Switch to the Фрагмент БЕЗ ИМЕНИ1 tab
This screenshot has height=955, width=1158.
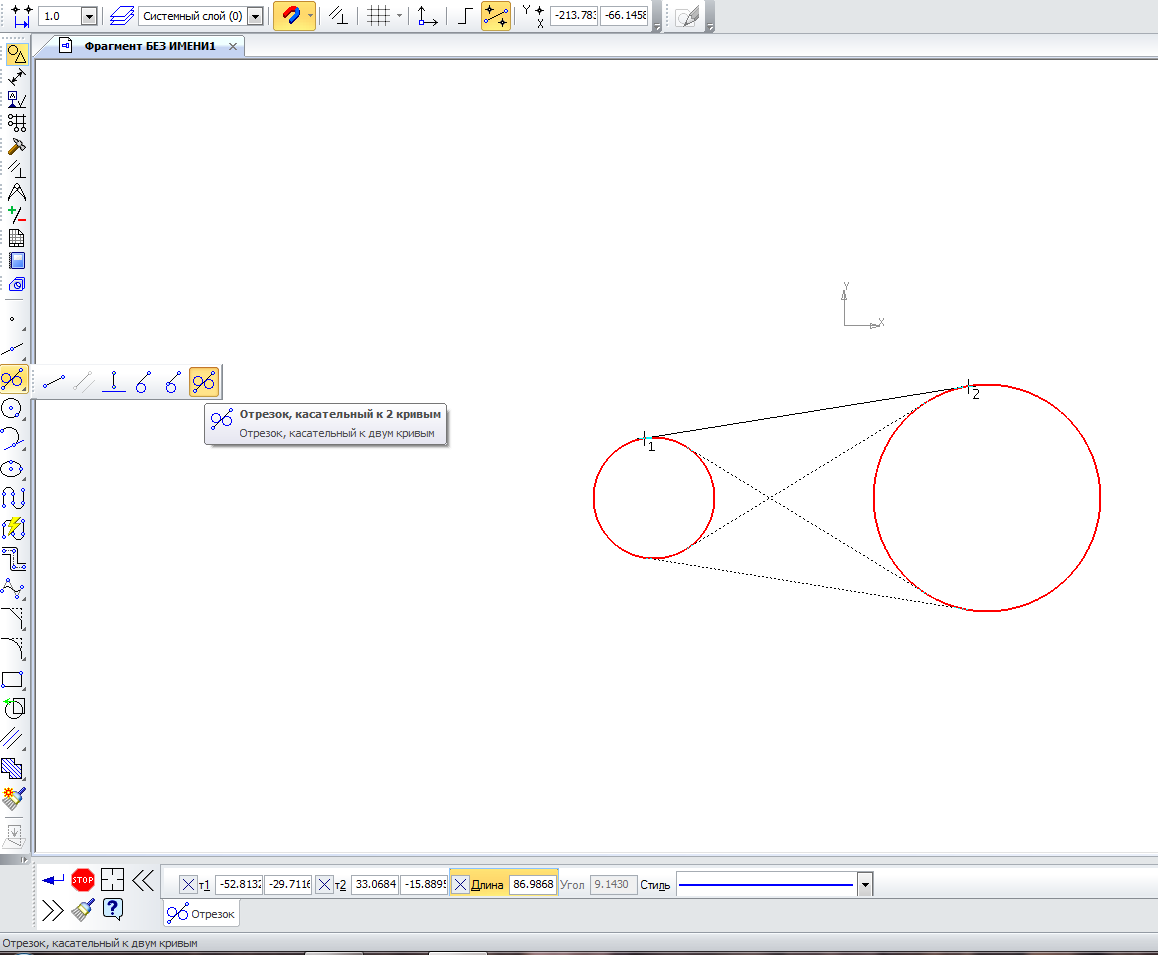click(149, 46)
